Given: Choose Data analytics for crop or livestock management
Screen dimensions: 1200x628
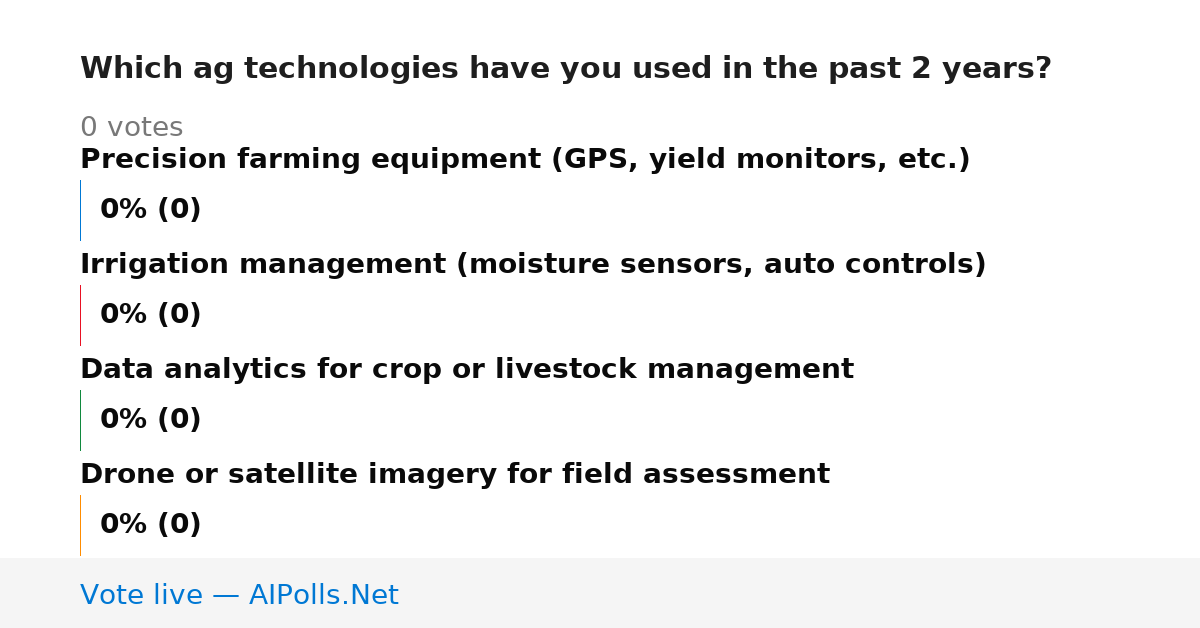Looking at the screenshot, I should (x=467, y=370).
